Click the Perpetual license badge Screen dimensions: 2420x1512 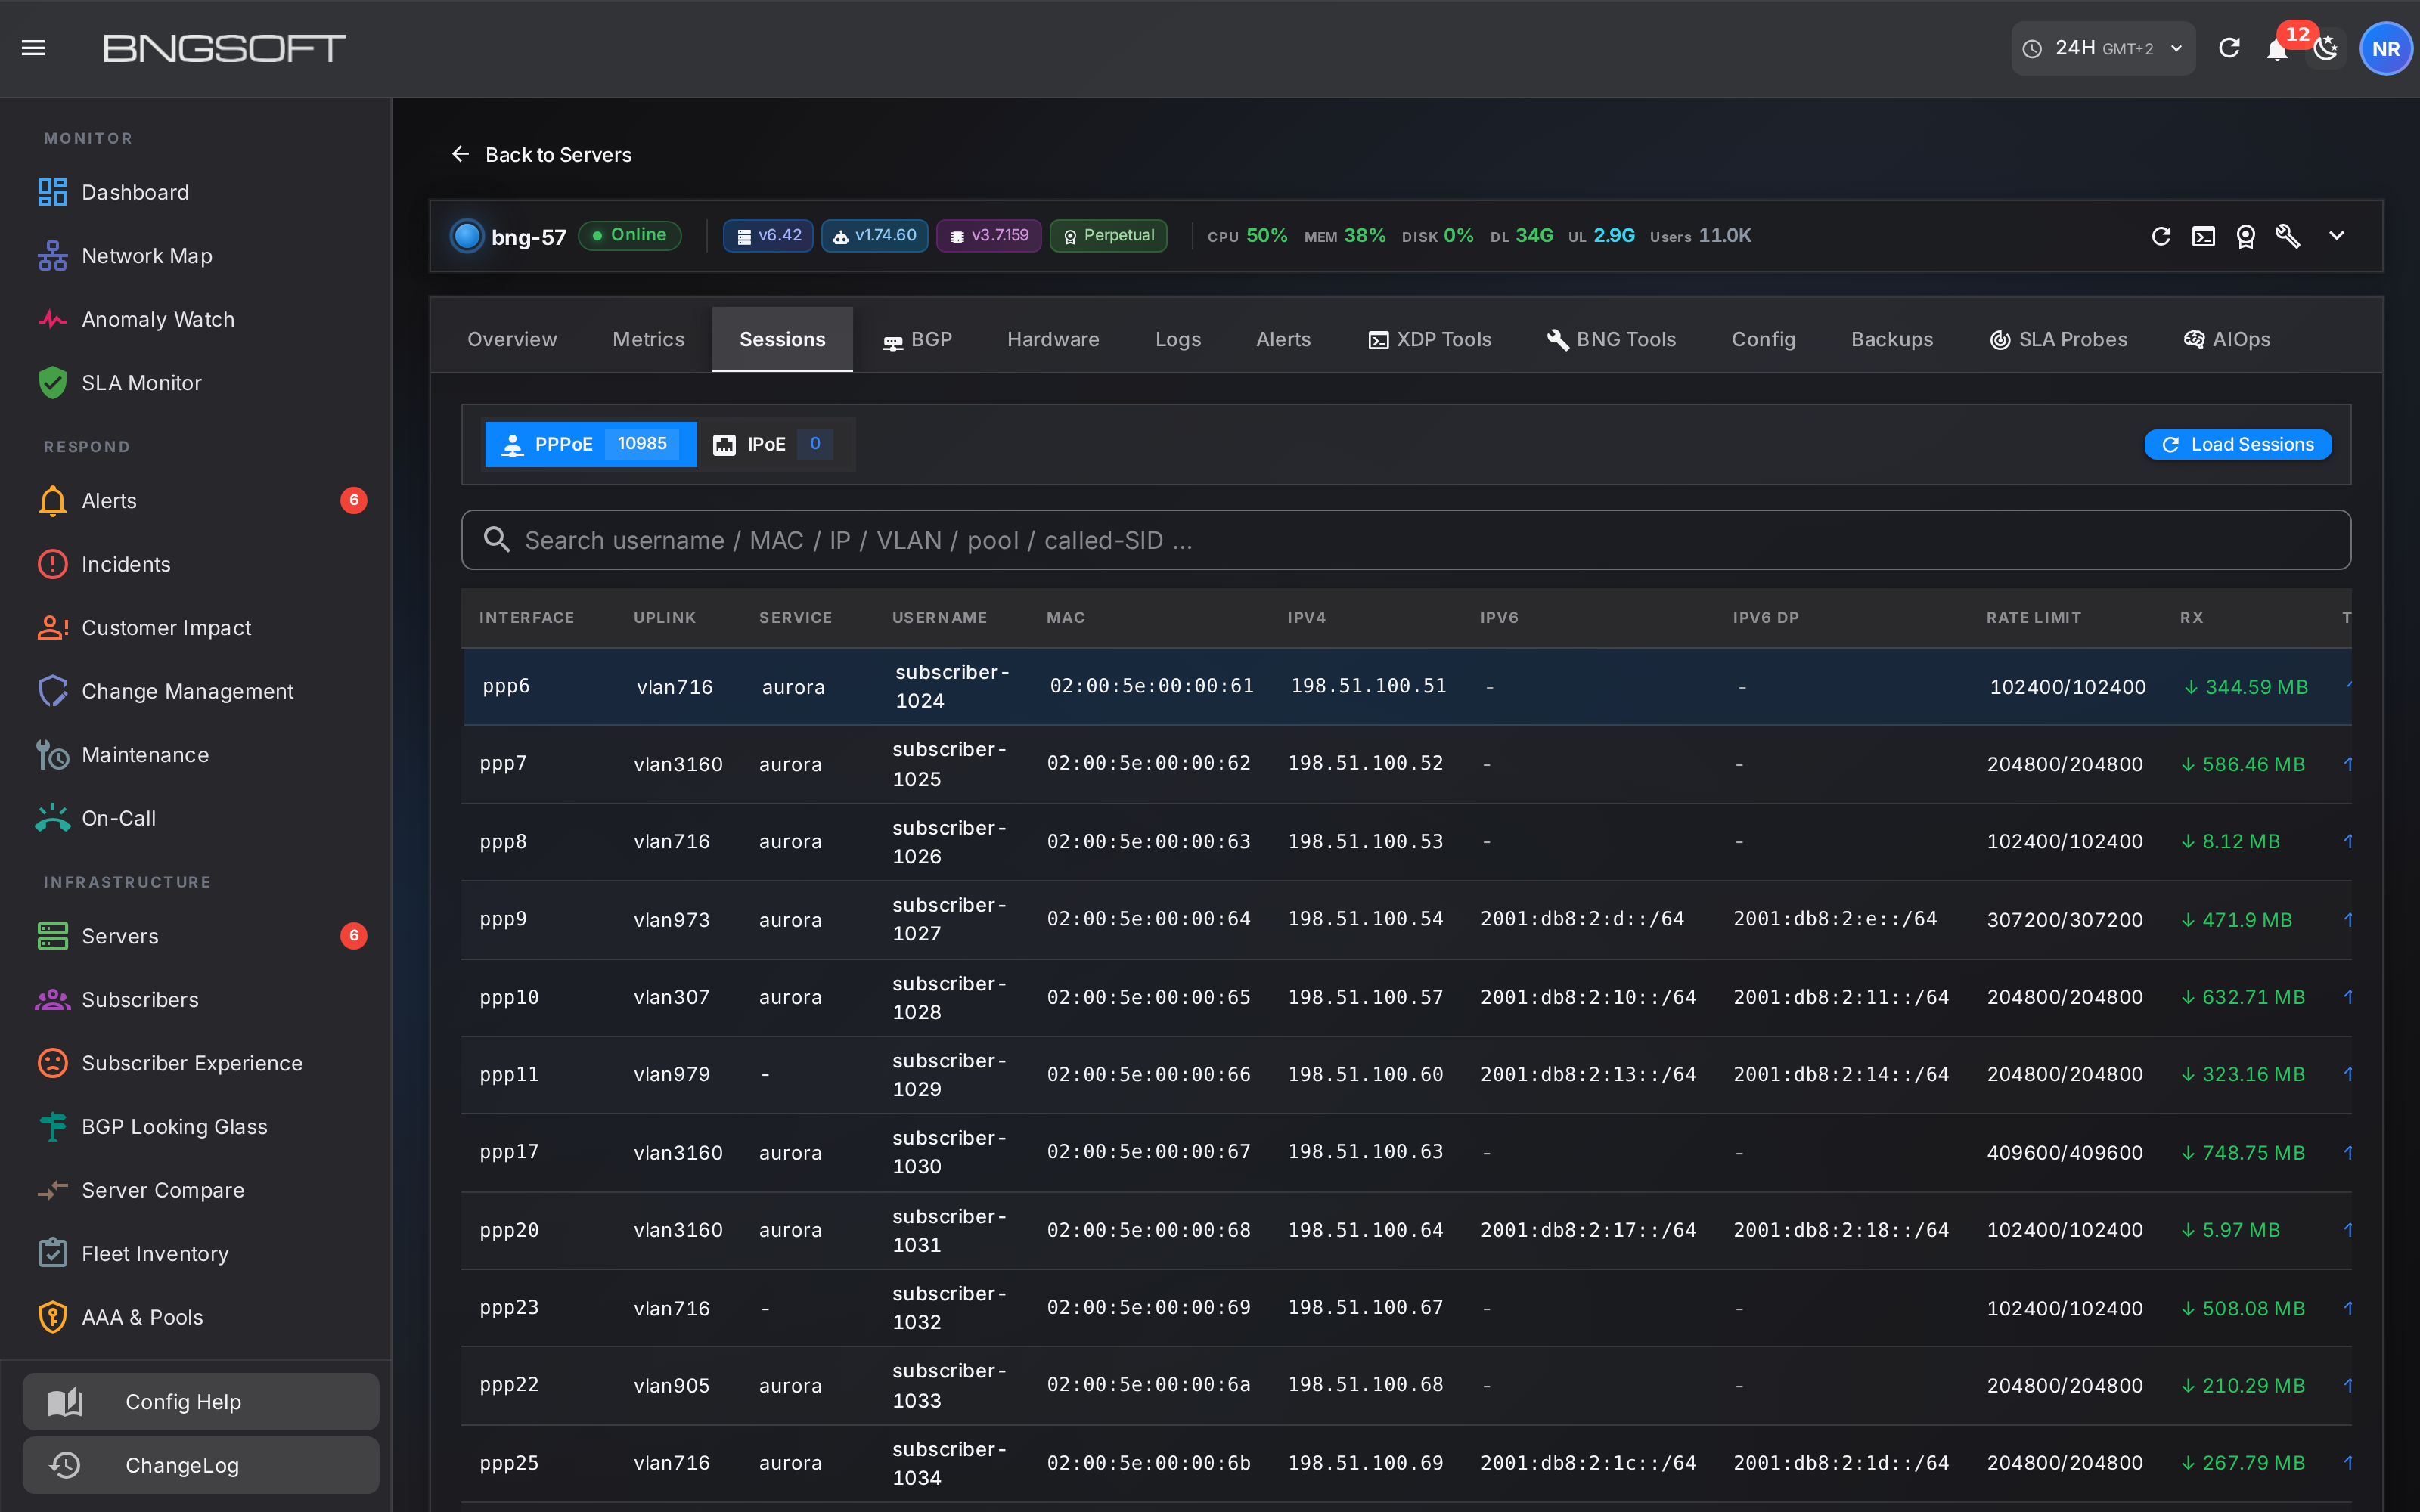[1108, 236]
